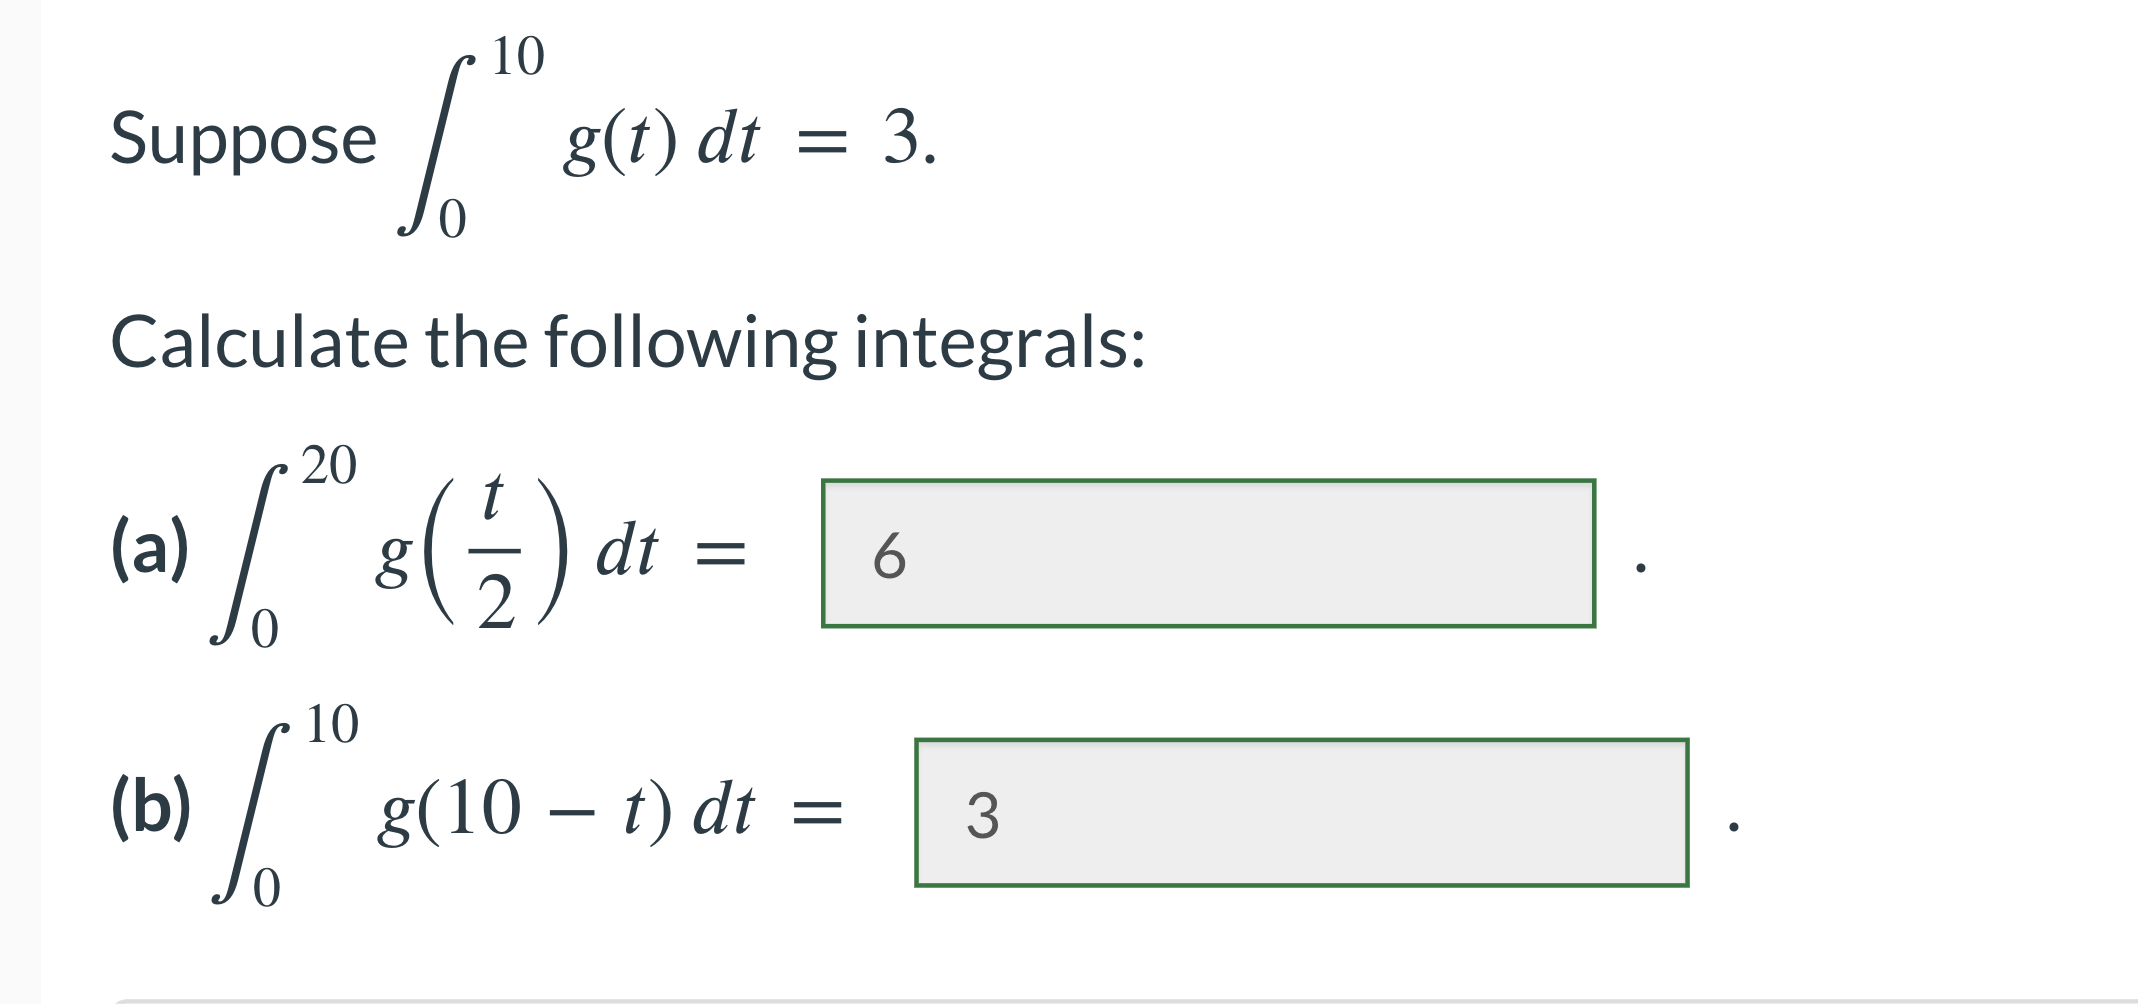The width and height of the screenshot is (2138, 1004).
Task: Click the equals sign after g(t) dt
Action: tap(822, 142)
